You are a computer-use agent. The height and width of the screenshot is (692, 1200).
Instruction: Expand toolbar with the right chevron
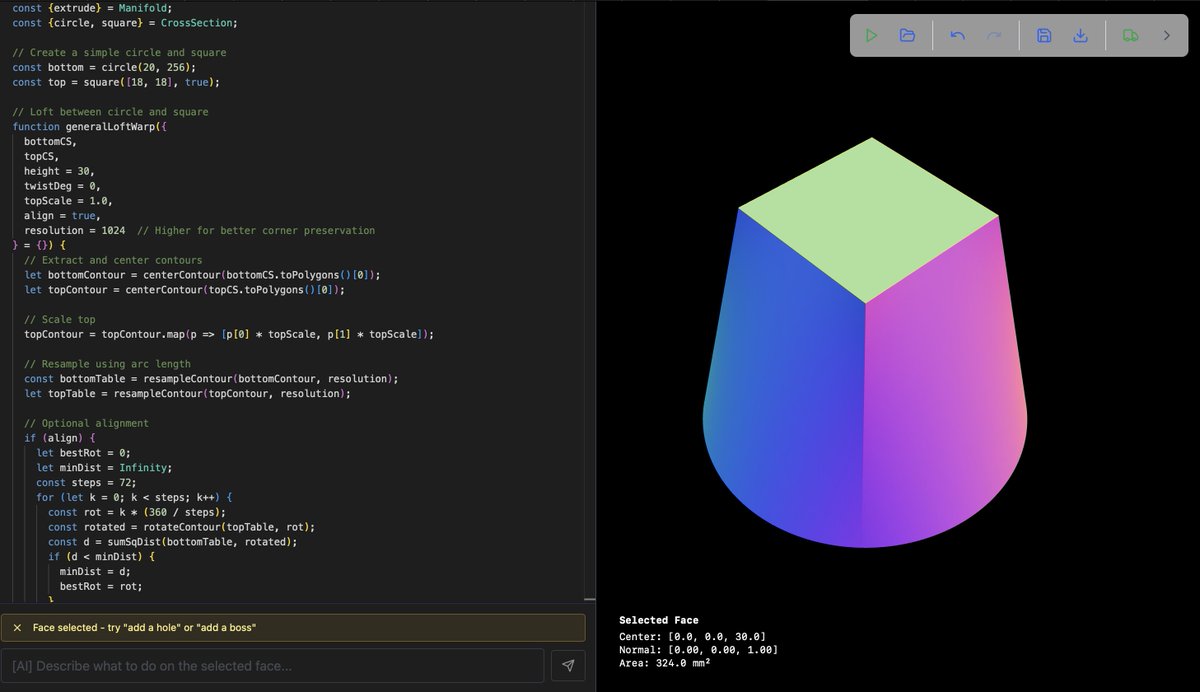[x=1166, y=36]
